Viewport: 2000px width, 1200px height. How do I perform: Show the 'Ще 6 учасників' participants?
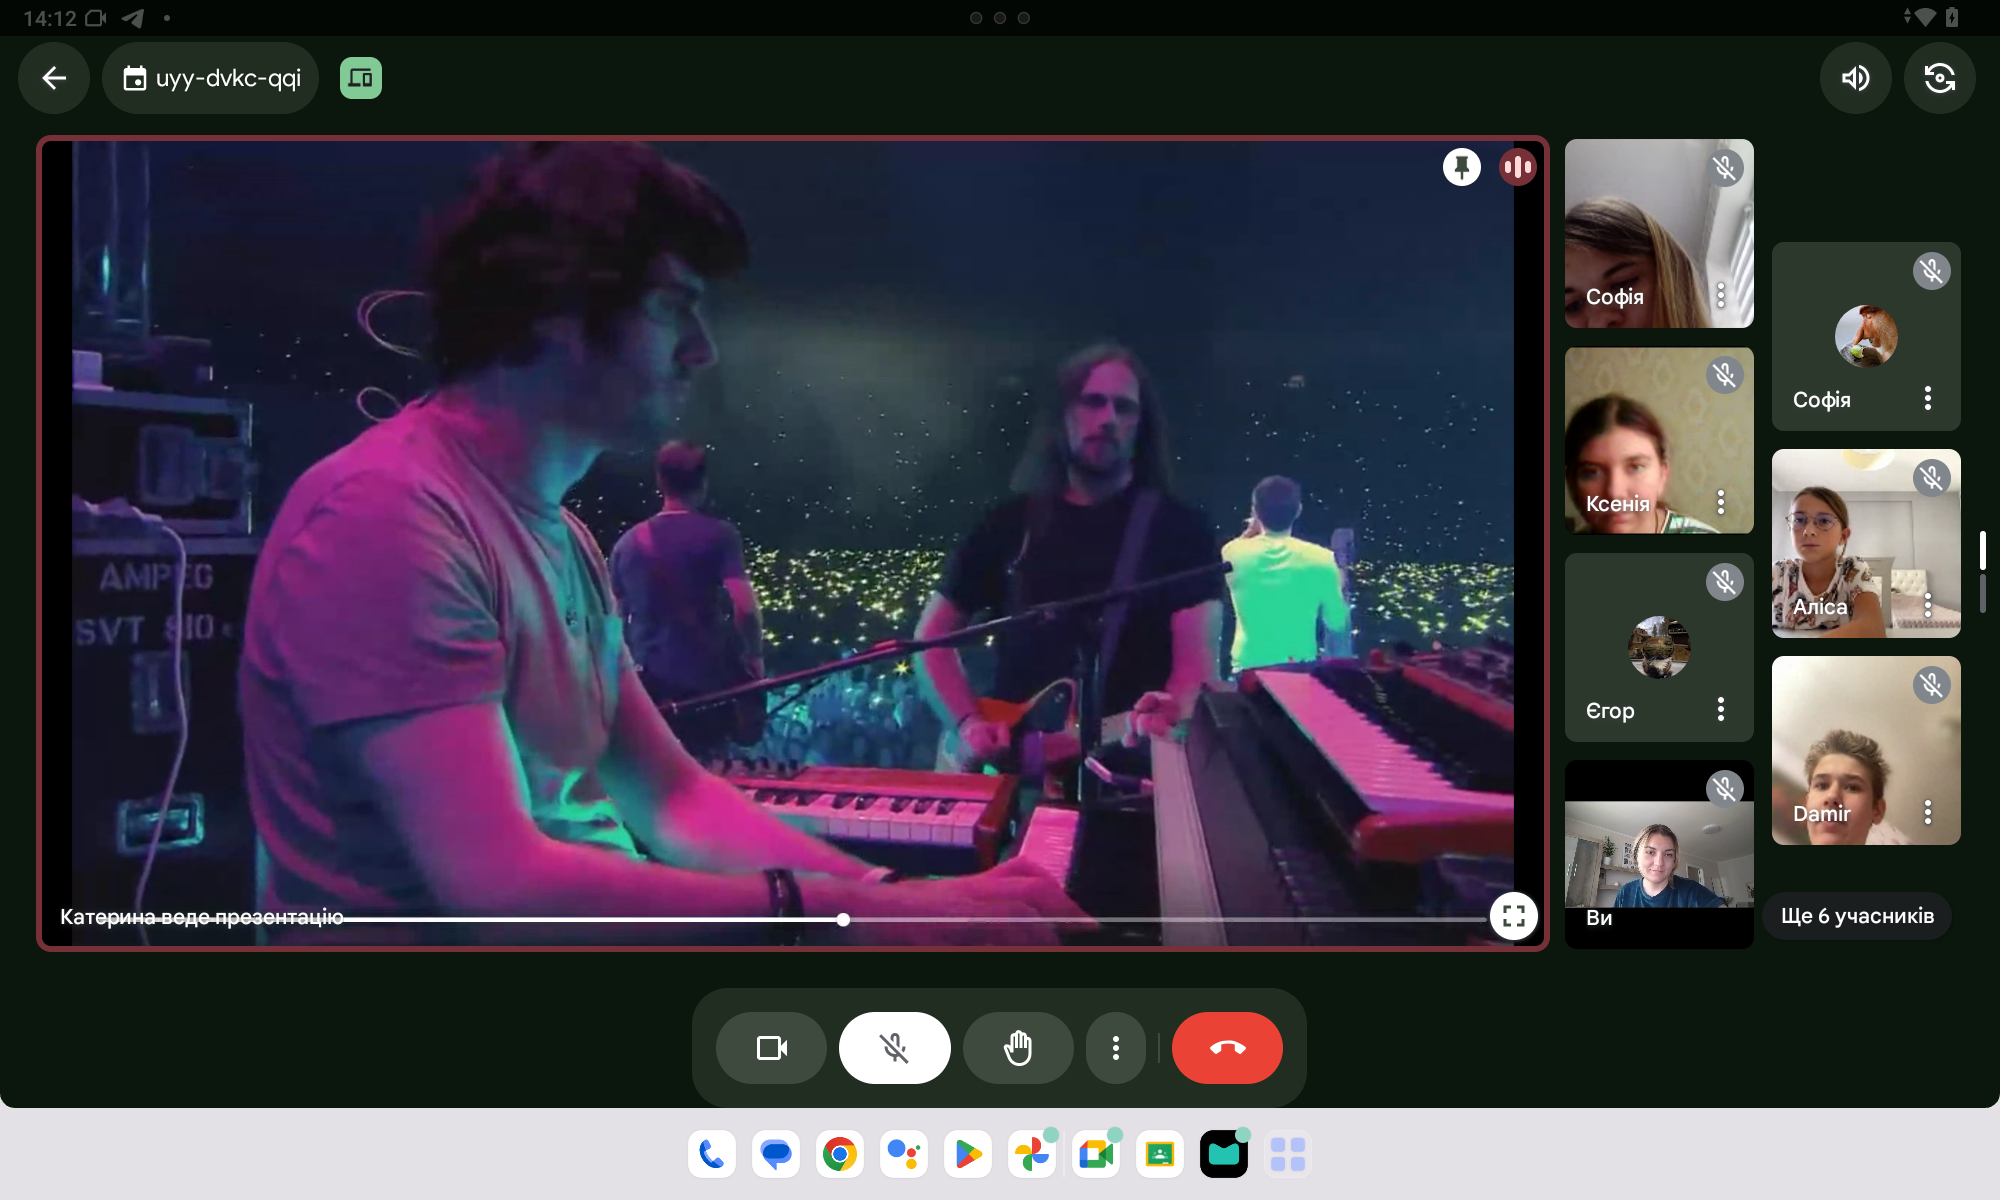(1857, 916)
